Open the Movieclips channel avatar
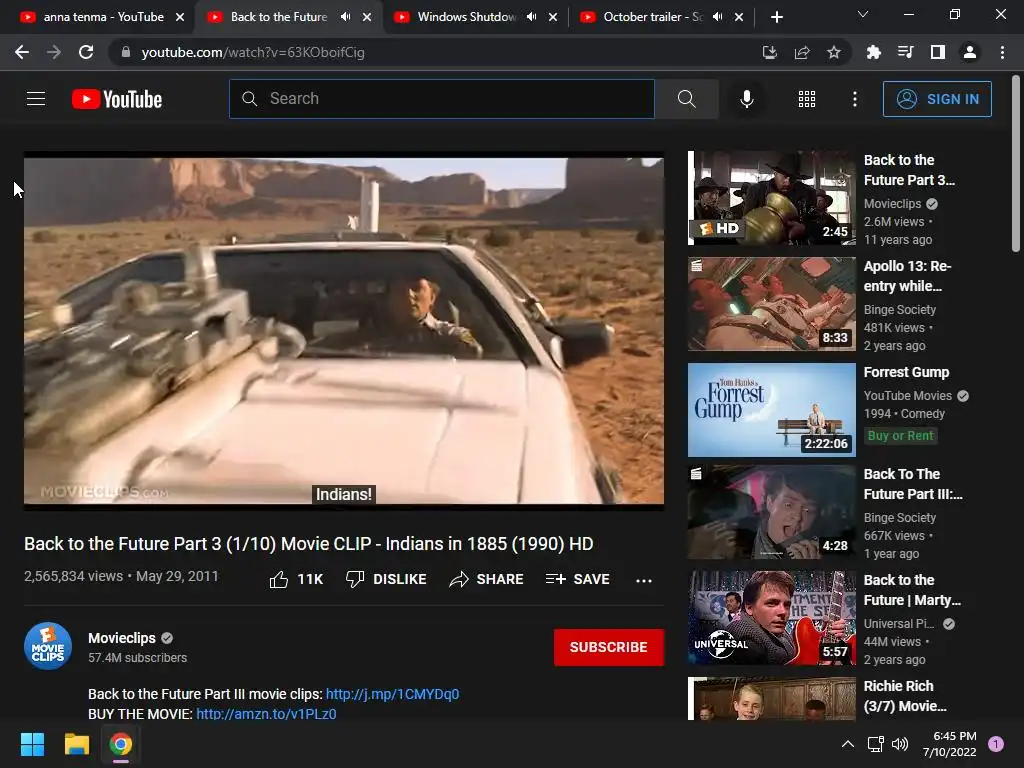The image size is (1024, 768). coord(48,647)
